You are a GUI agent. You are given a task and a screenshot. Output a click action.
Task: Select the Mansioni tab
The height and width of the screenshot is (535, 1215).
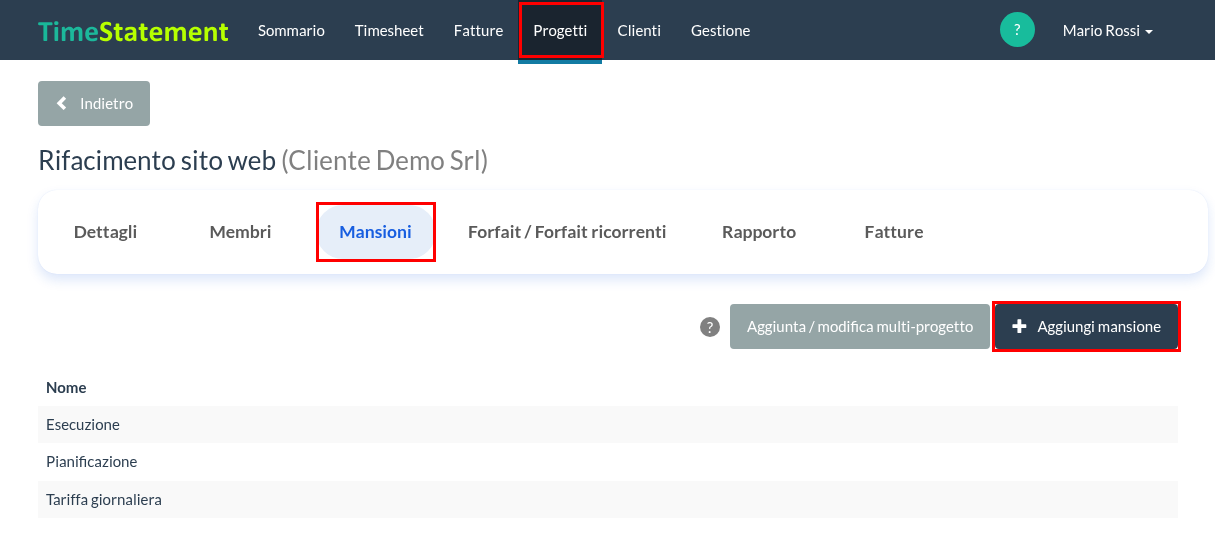[x=376, y=232]
